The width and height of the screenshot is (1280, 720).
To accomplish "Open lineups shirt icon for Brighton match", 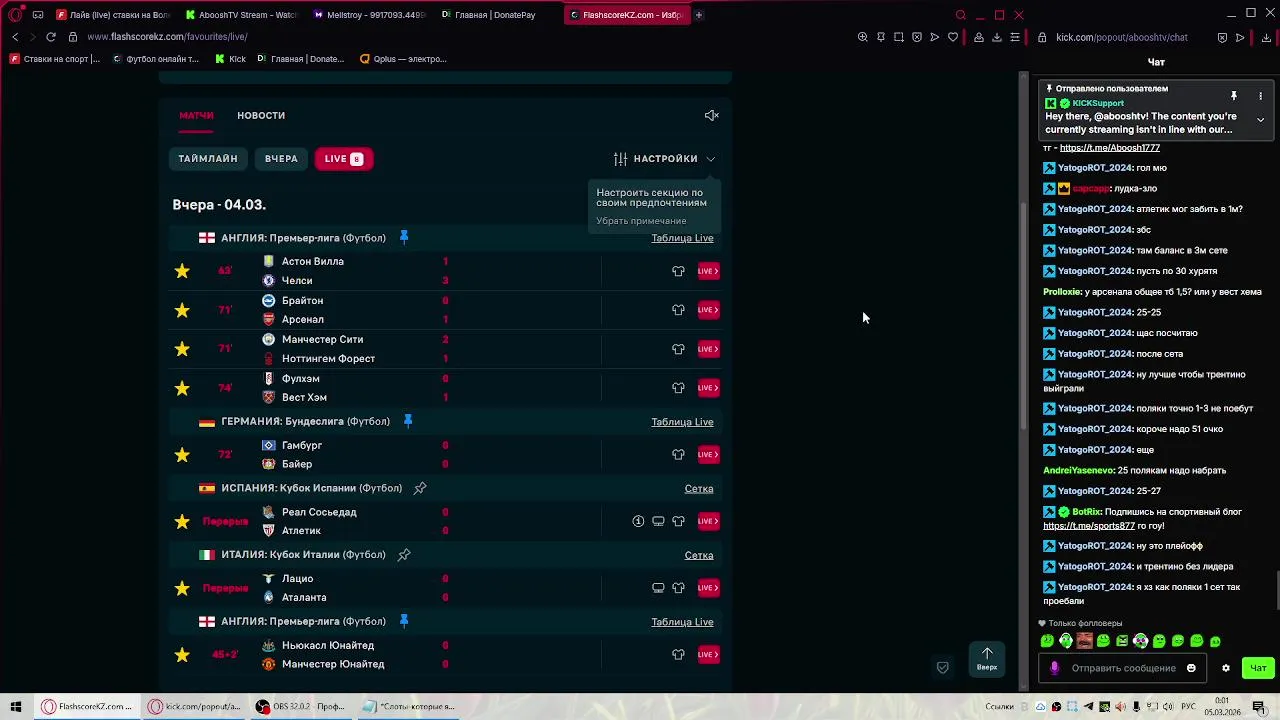I will coord(678,310).
